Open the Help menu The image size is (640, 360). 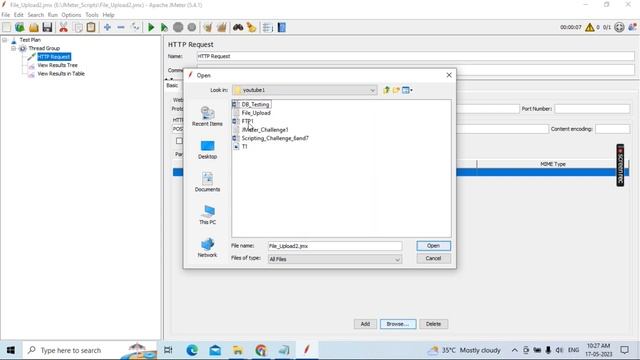[108, 15]
